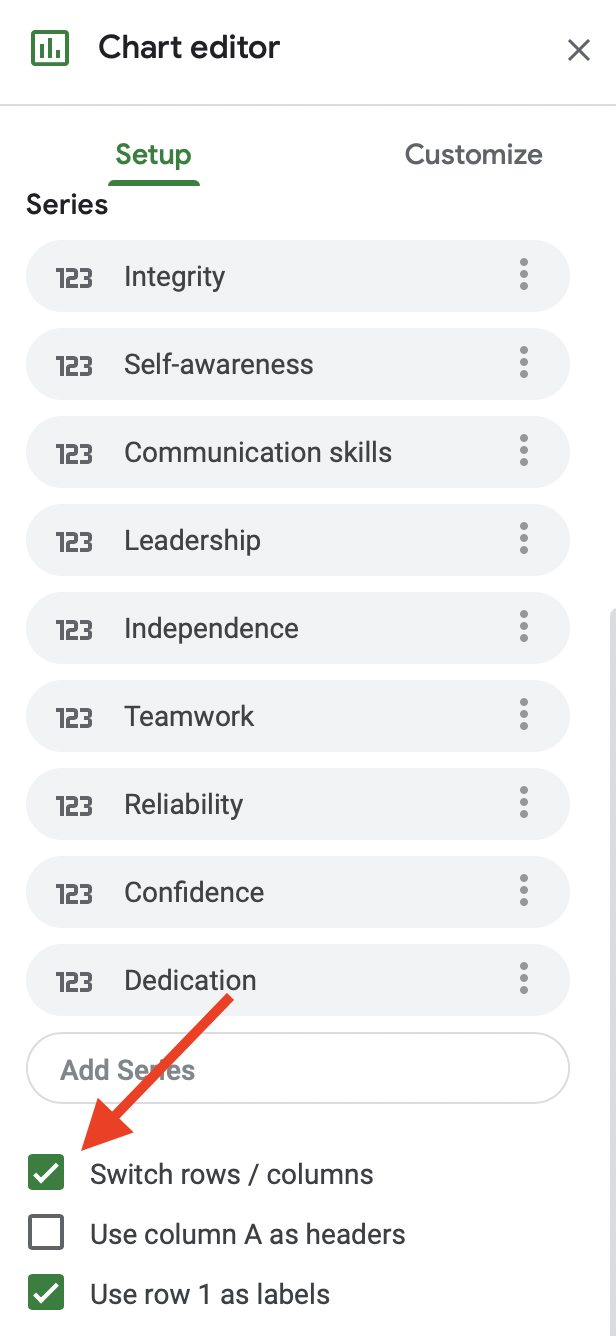Uncheck Use row 1 as labels
616x1336 pixels.
point(46,1293)
